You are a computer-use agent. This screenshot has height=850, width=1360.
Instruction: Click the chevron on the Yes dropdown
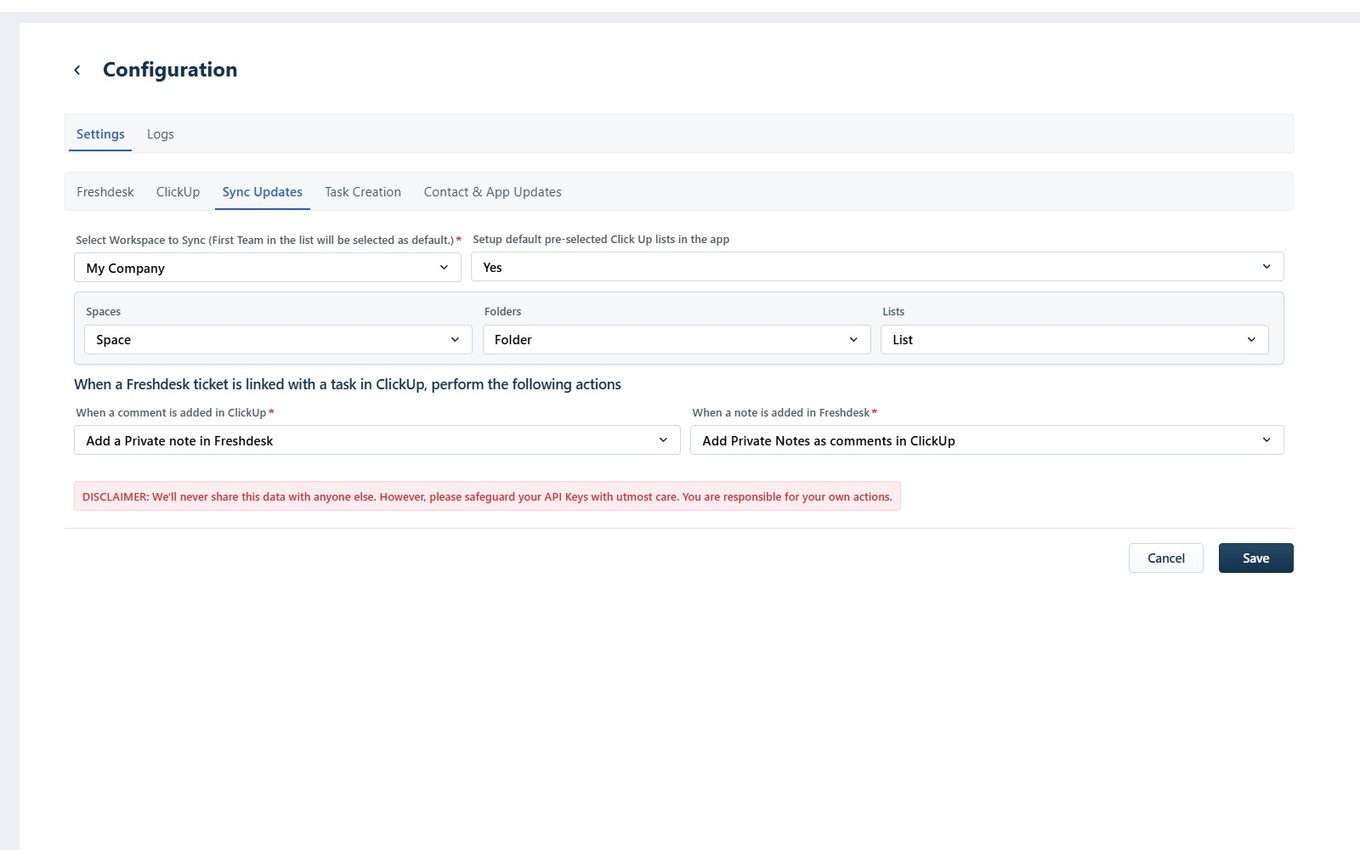pyautogui.click(x=1266, y=266)
